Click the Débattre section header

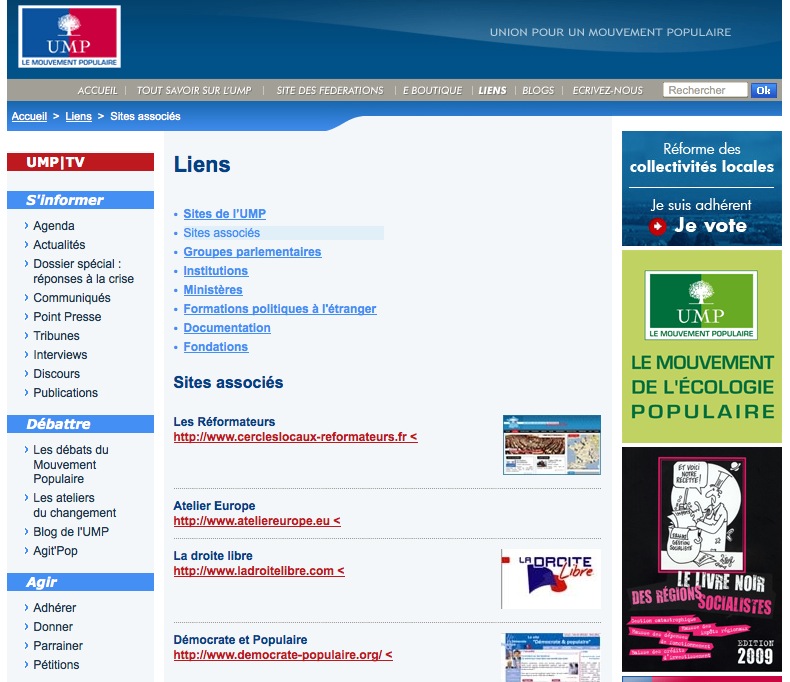[81, 424]
